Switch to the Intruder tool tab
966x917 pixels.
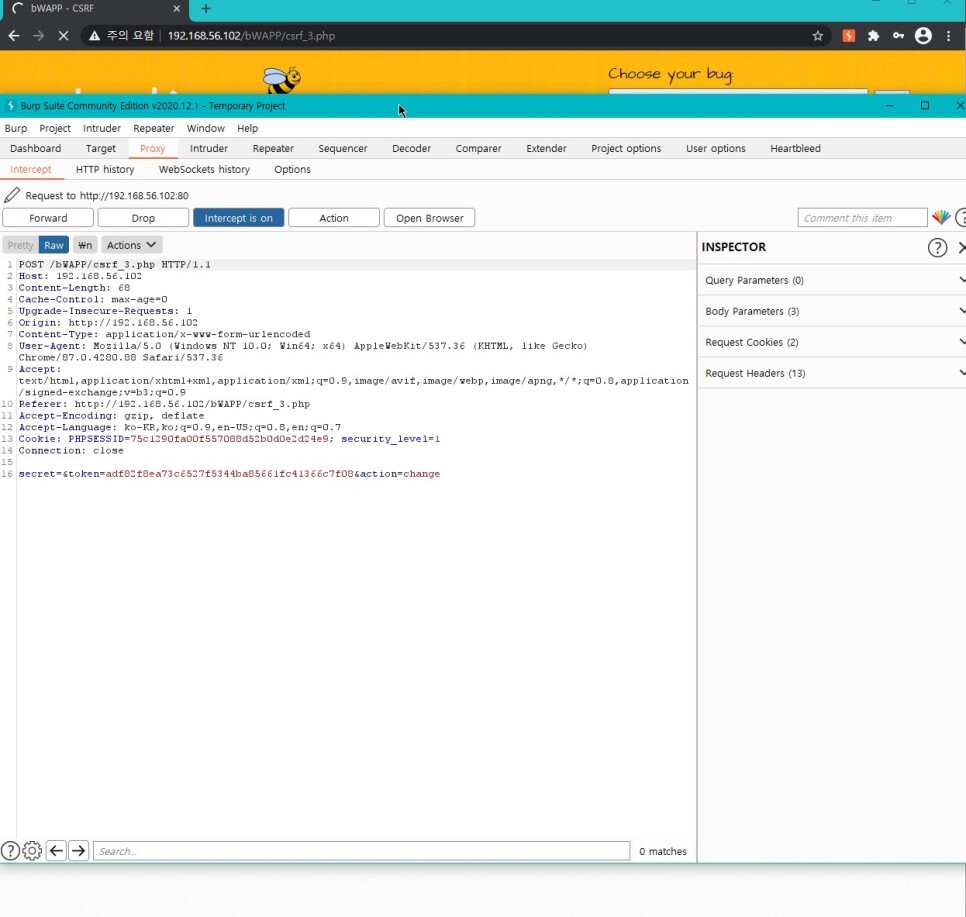coord(209,149)
